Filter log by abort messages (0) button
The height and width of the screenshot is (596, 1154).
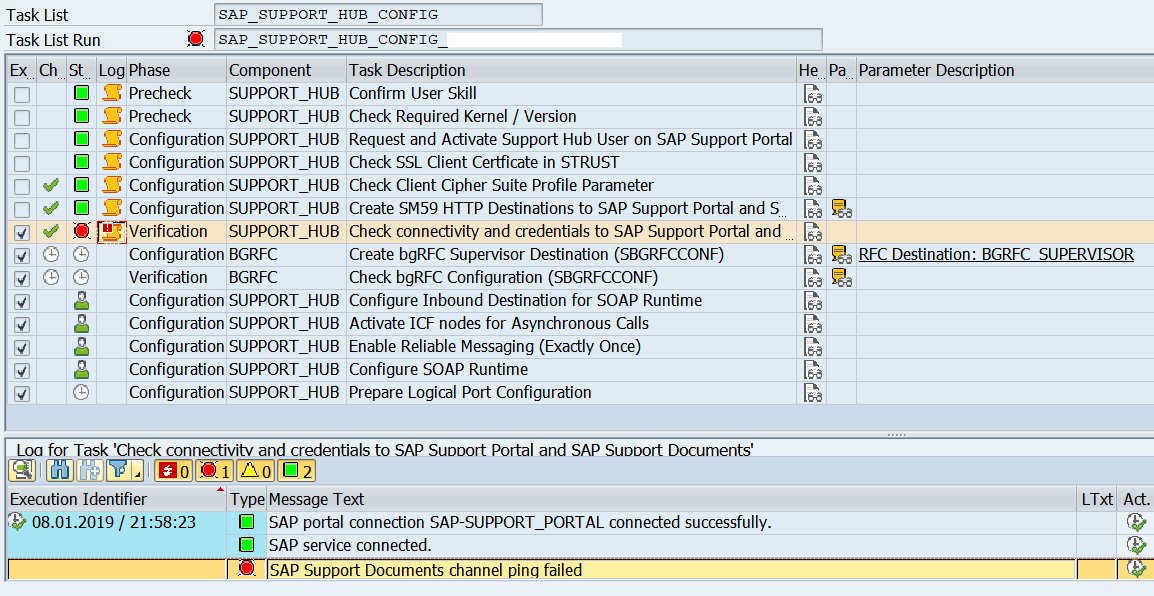pos(174,471)
